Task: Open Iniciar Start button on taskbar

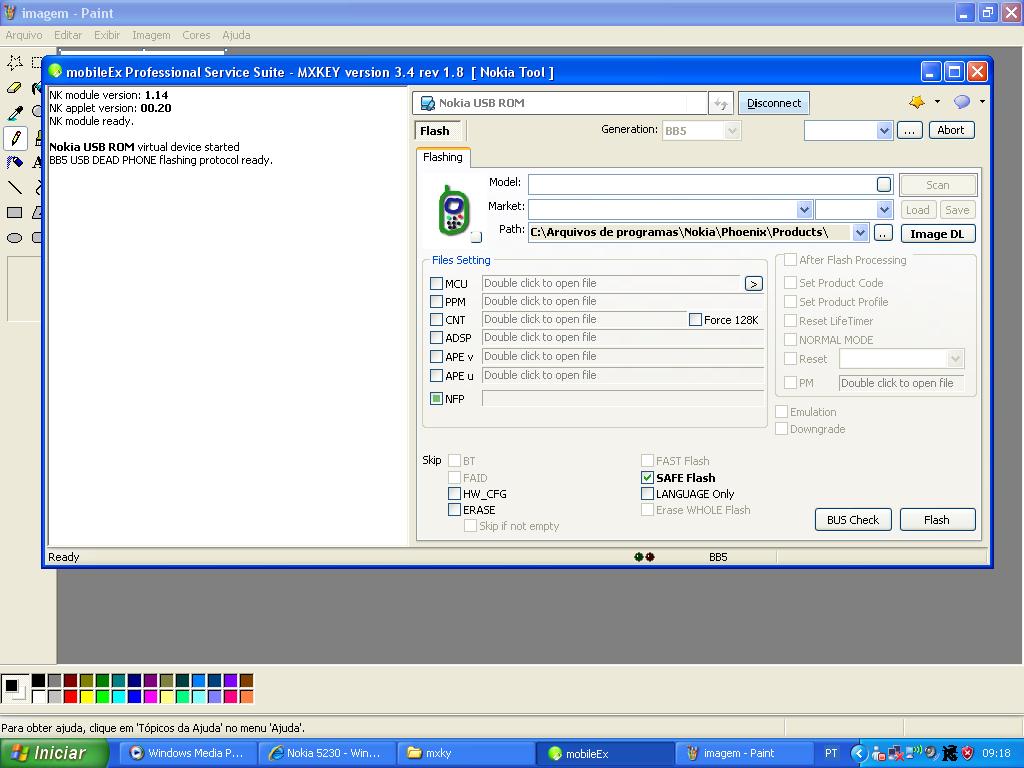Action: (x=54, y=753)
